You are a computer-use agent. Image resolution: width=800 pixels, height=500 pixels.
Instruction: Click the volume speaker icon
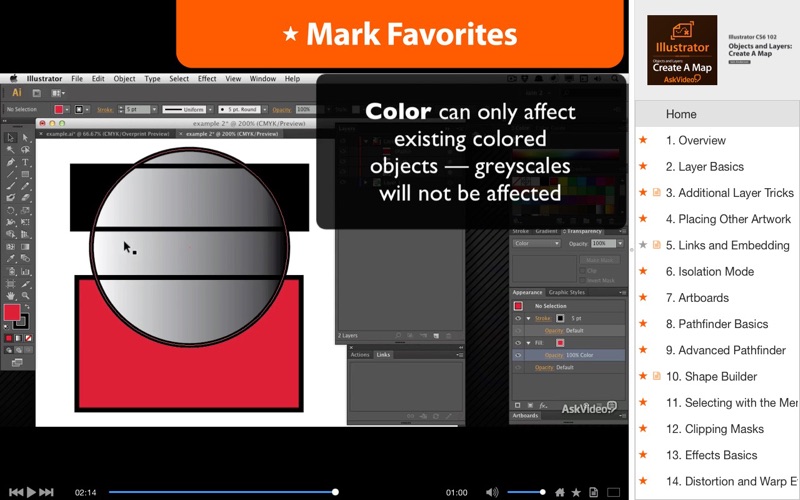[x=492, y=492]
